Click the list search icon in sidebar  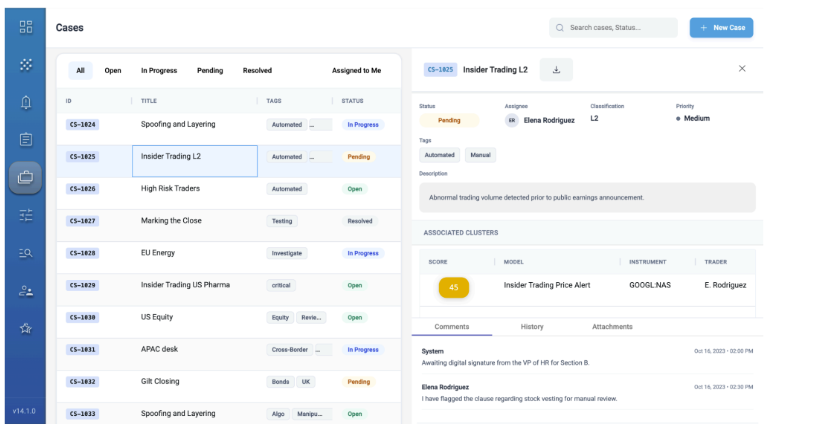[26, 253]
